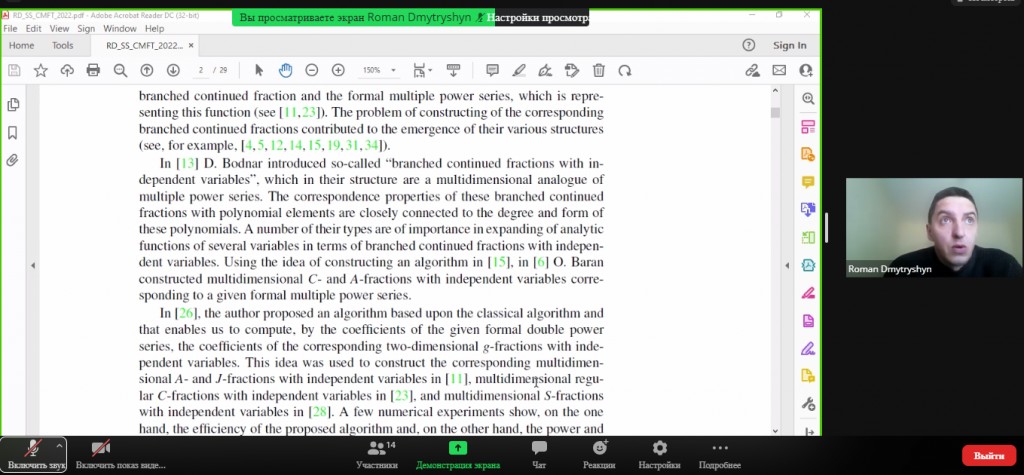Click the Print file icon

[93, 70]
